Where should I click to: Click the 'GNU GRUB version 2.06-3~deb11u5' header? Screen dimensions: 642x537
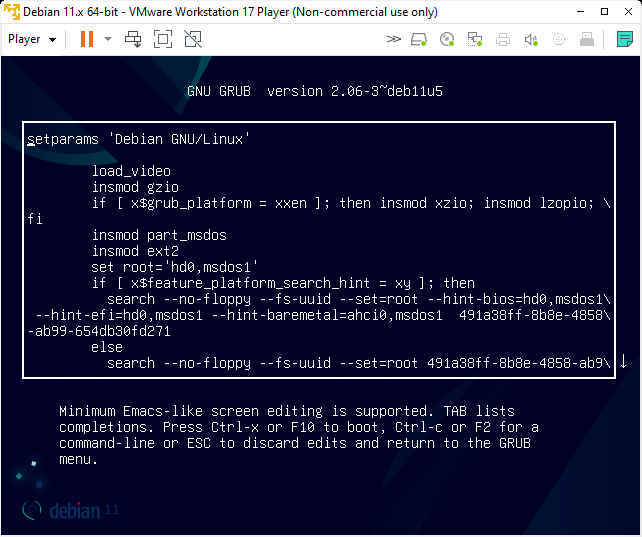click(x=315, y=91)
